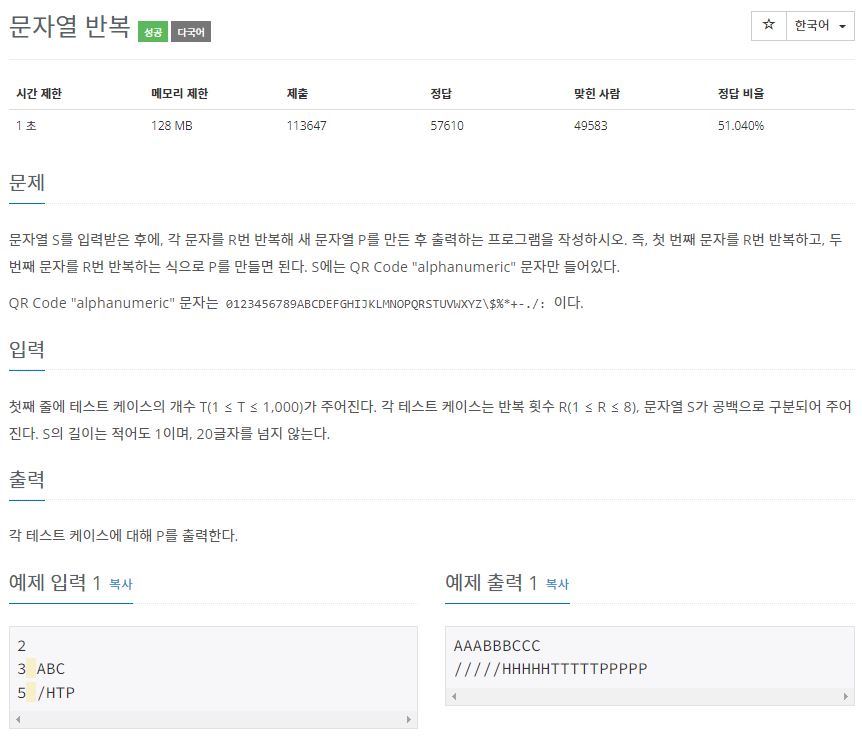Click the 시간 제한 column header
This screenshot has width=862, height=736.
click(39, 93)
